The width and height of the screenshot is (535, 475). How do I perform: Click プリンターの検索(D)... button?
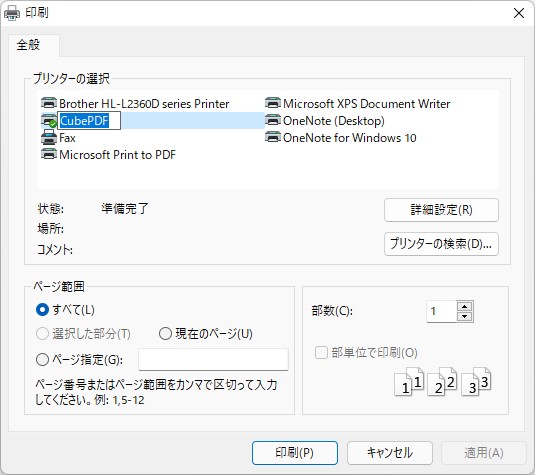tap(441, 244)
